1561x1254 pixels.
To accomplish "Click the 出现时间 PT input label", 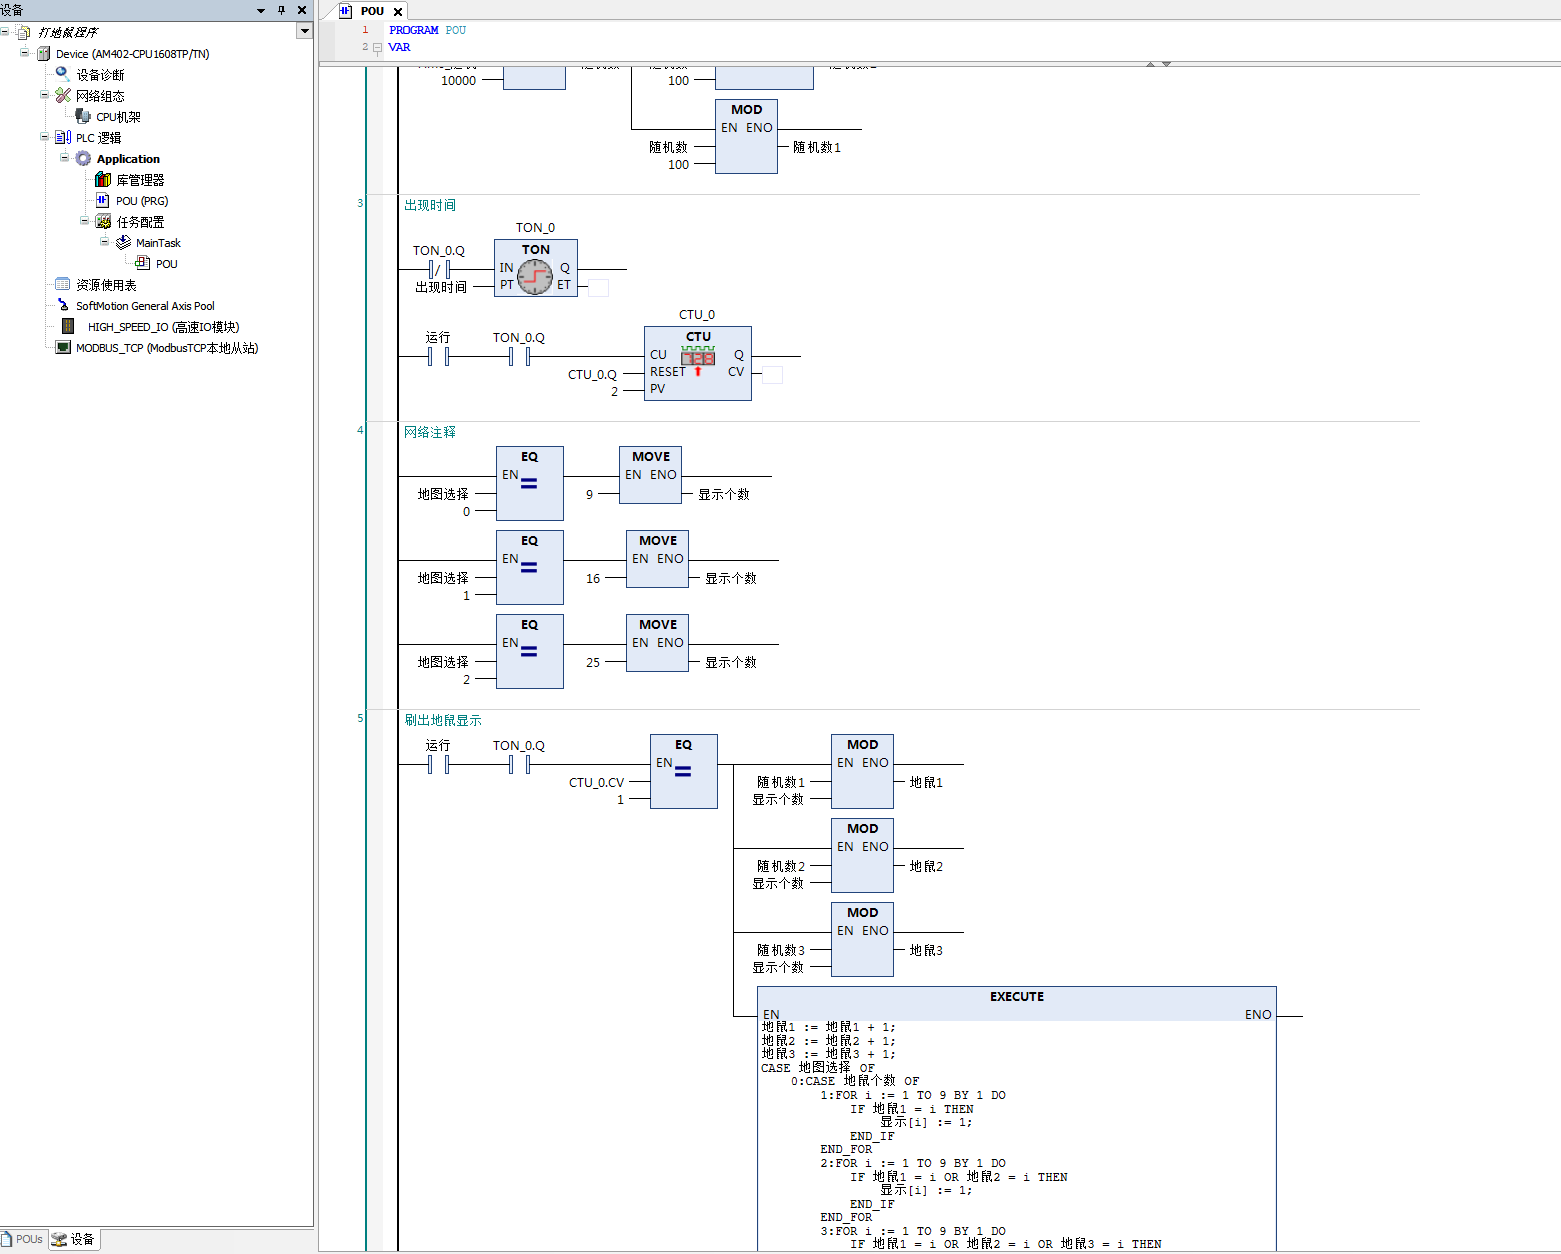I will 441,287.
